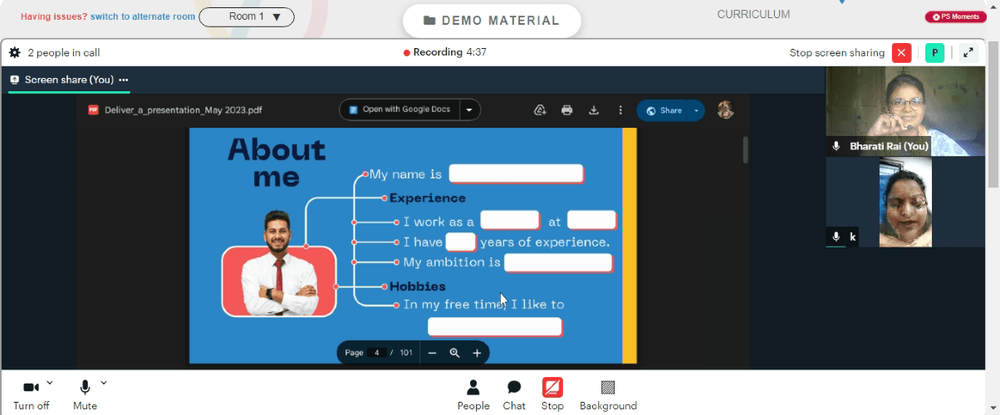The image size is (1000, 415).
Task: Zoom out the PDF page
Action: coord(432,353)
